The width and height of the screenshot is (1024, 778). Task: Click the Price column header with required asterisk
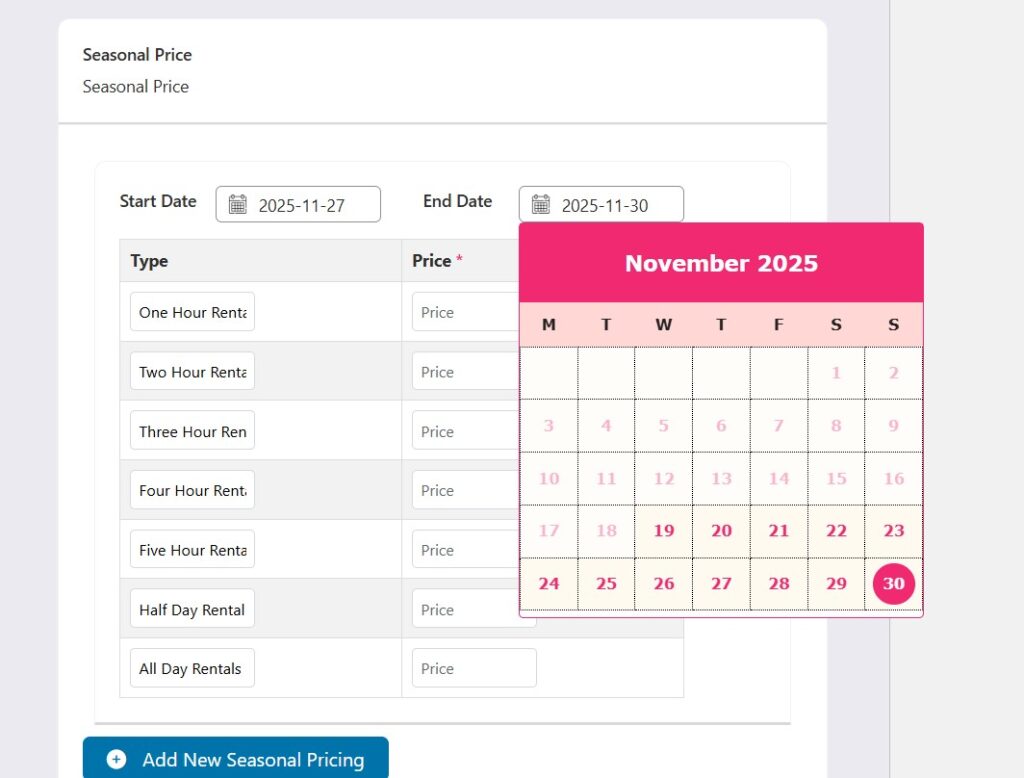[435, 261]
